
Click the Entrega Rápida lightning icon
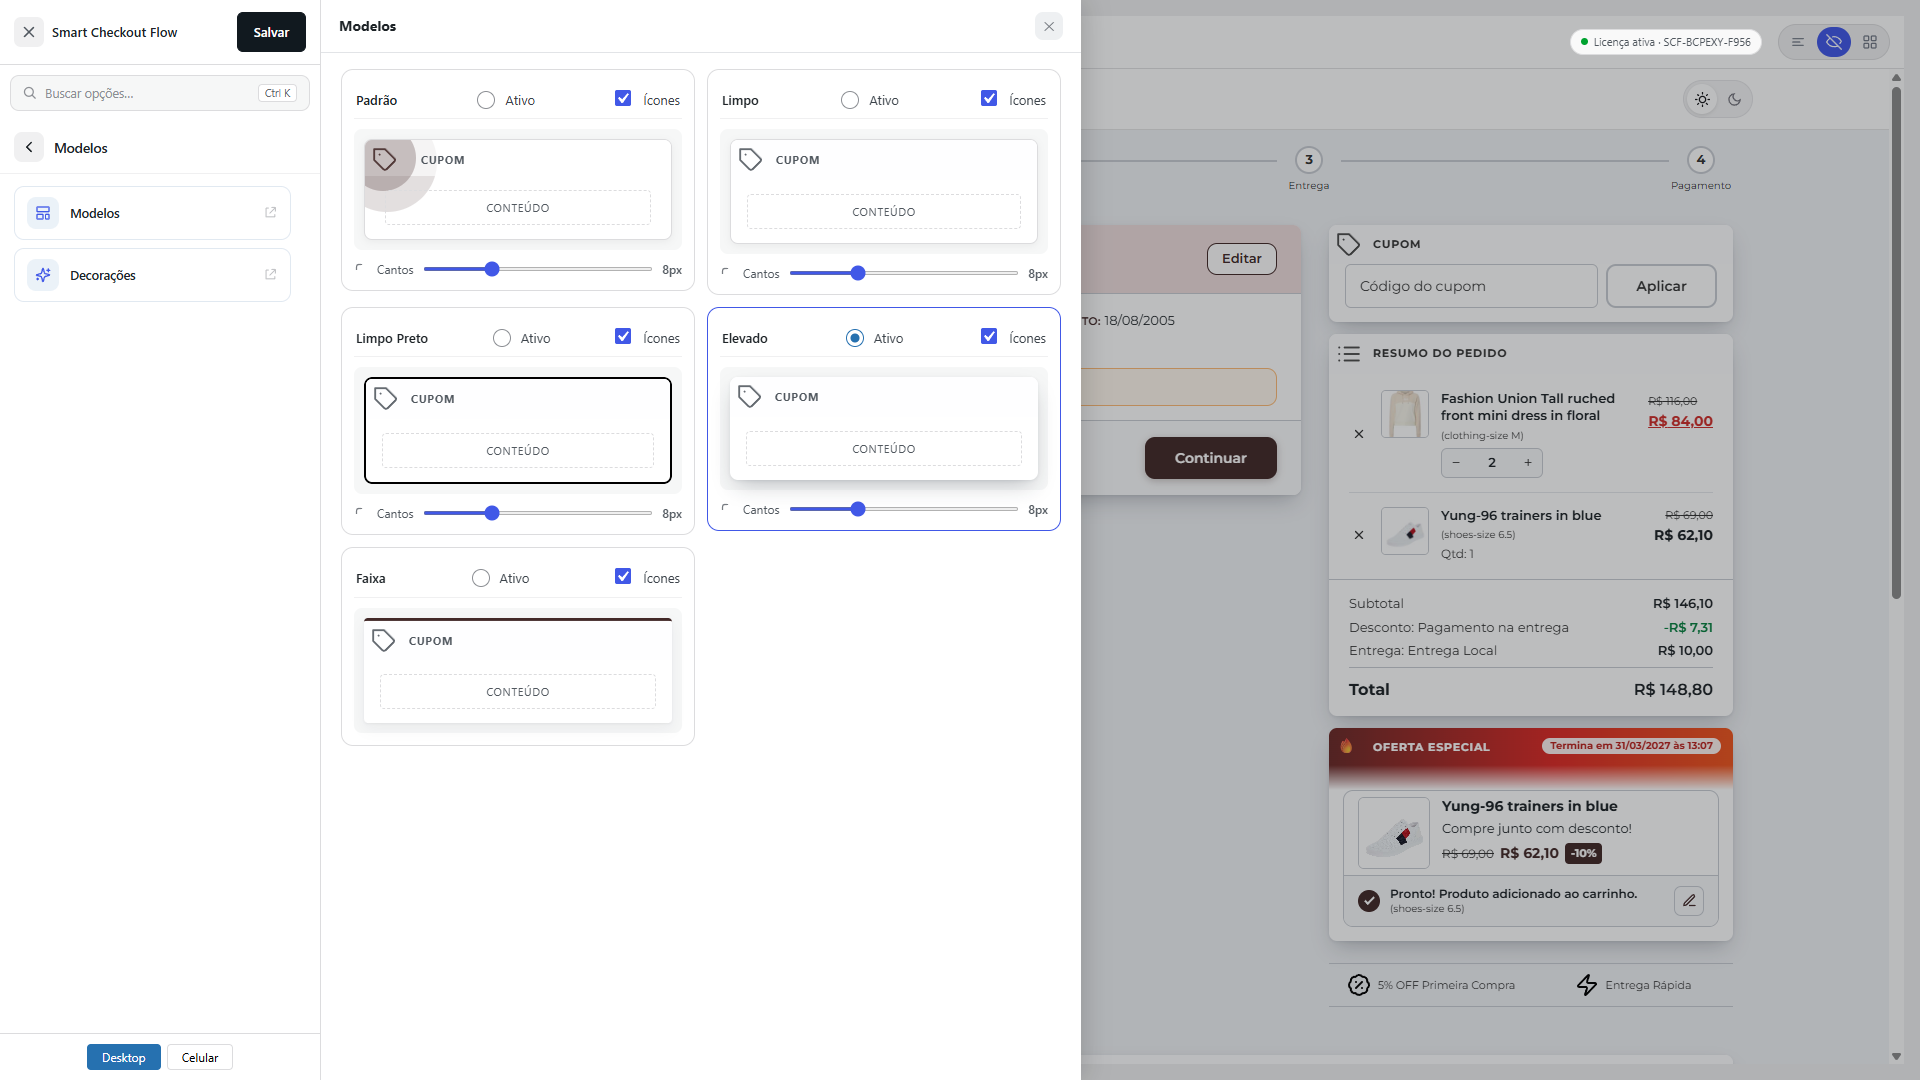click(x=1587, y=985)
